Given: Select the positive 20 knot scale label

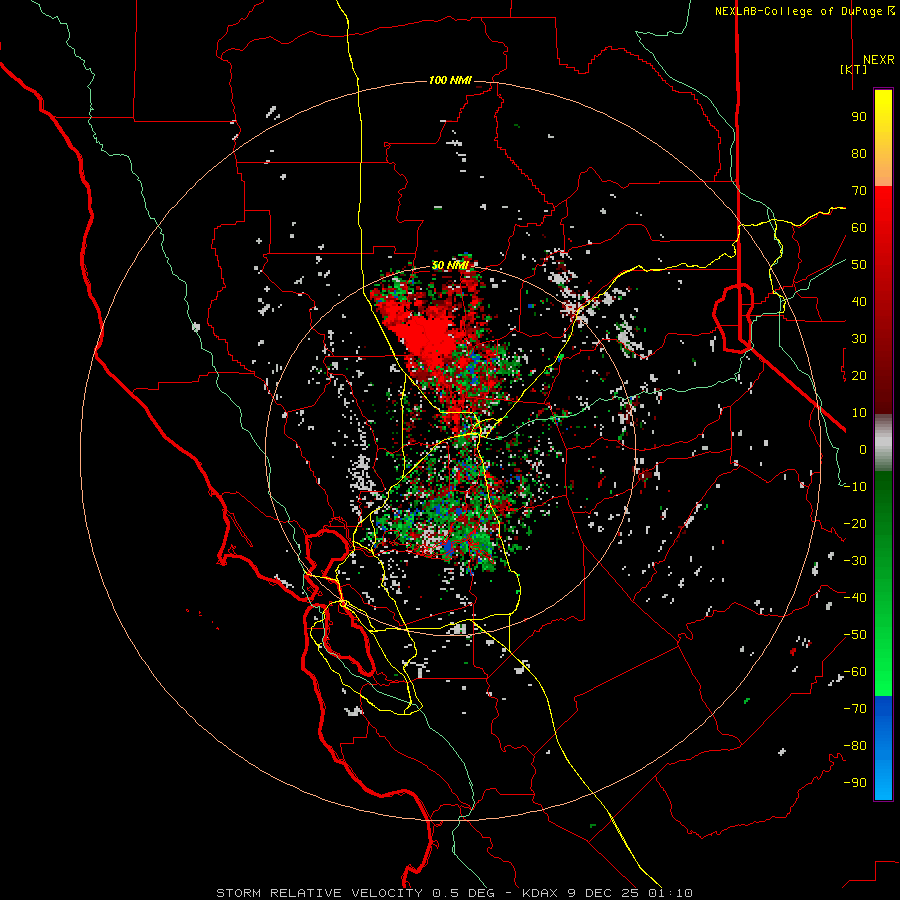Looking at the screenshot, I should pyautogui.click(x=859, y=376).
